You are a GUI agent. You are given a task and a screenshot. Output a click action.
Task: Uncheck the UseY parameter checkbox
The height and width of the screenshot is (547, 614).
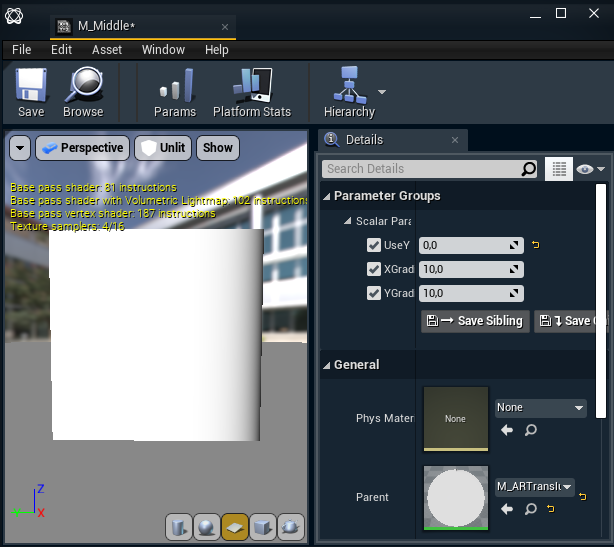[x=374, y=245]
